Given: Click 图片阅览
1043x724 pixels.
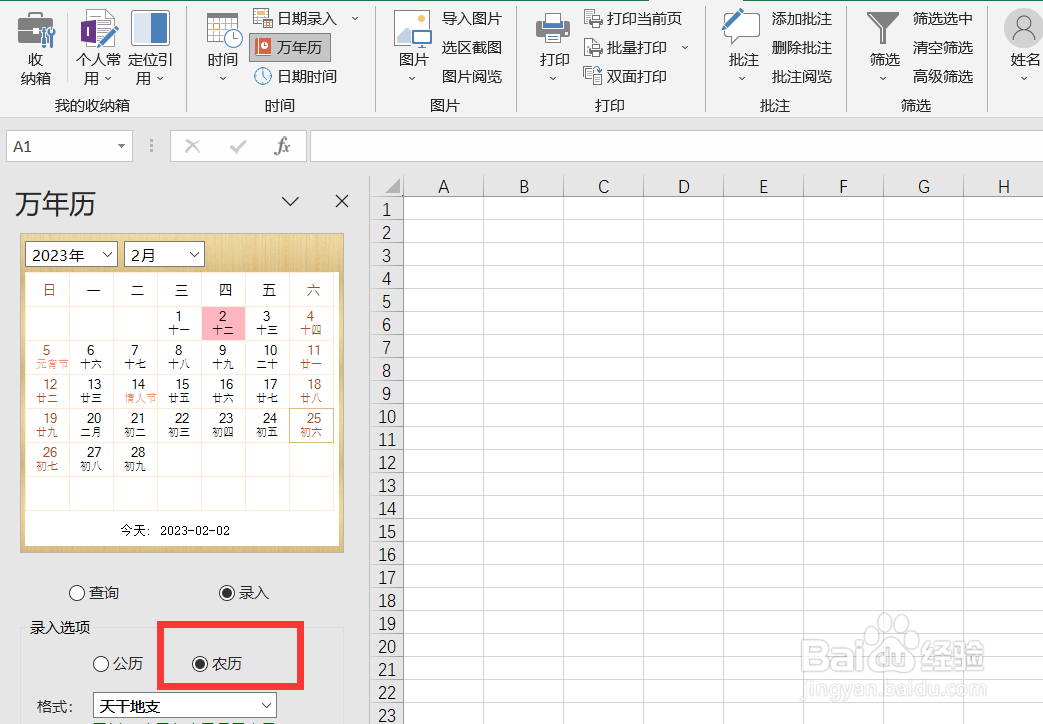Looking at the screenshot, I should [472, 77].
